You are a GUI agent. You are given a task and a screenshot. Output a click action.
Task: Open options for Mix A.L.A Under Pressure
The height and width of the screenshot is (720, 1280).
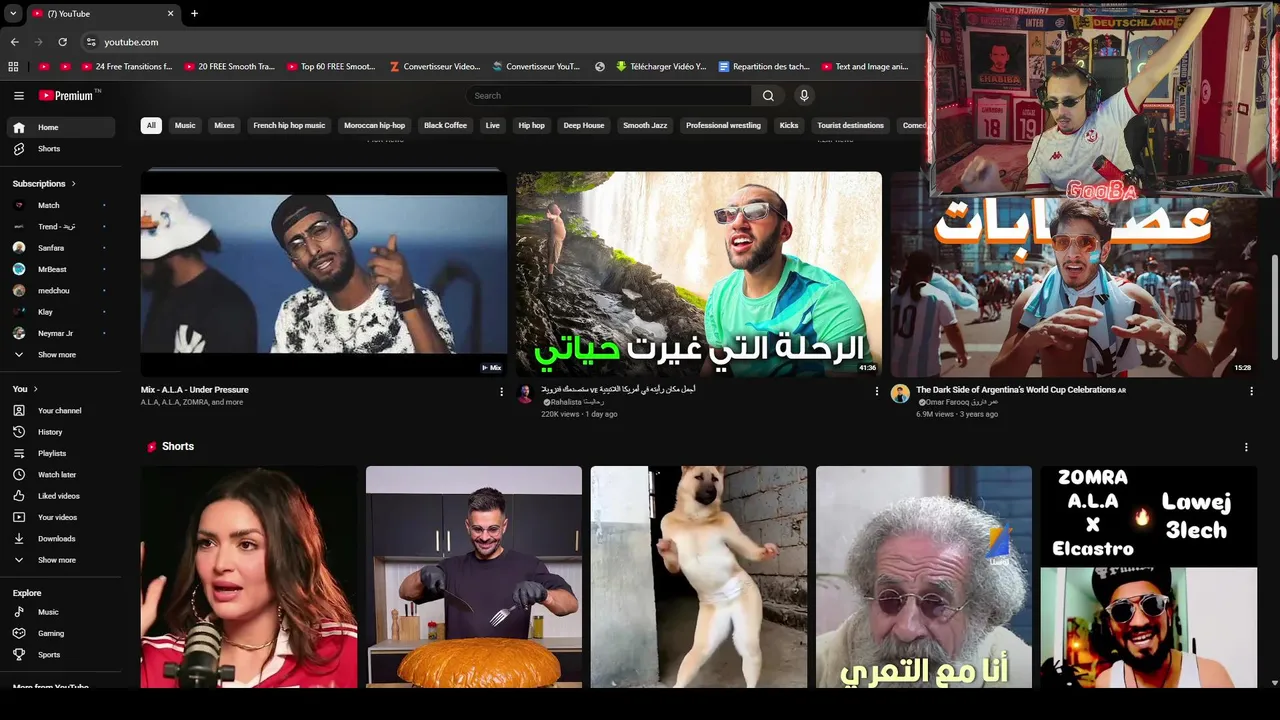[x=502, y=391]
